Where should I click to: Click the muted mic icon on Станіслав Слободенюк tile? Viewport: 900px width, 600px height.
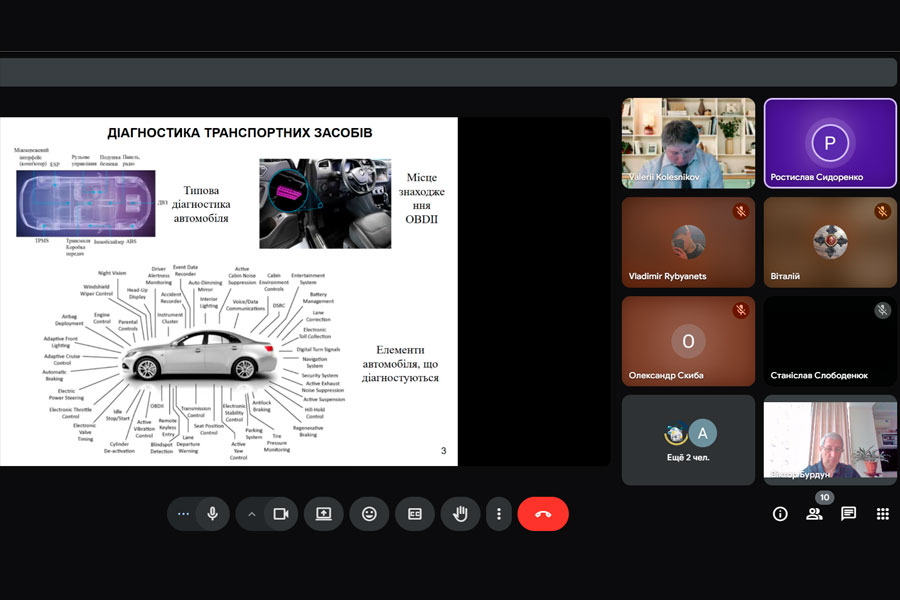[882, 311]
